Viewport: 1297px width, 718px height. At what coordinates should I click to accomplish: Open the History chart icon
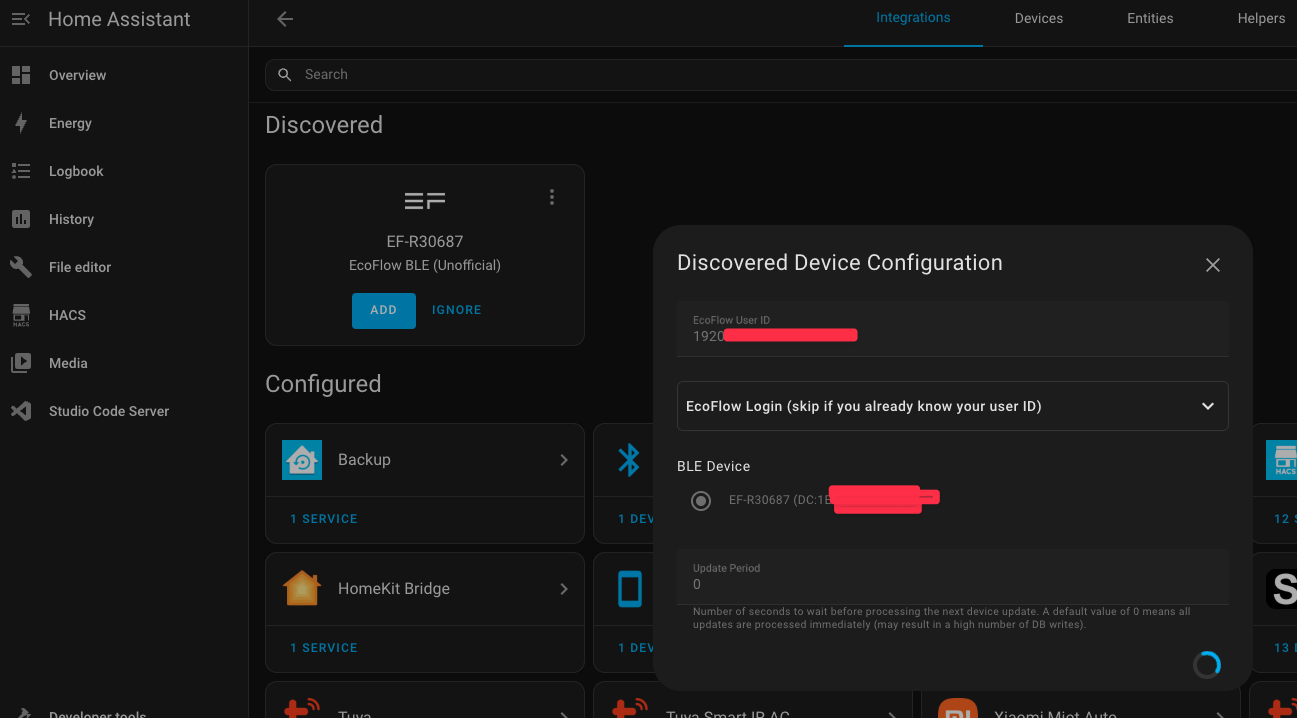click(x=21, y=219)
